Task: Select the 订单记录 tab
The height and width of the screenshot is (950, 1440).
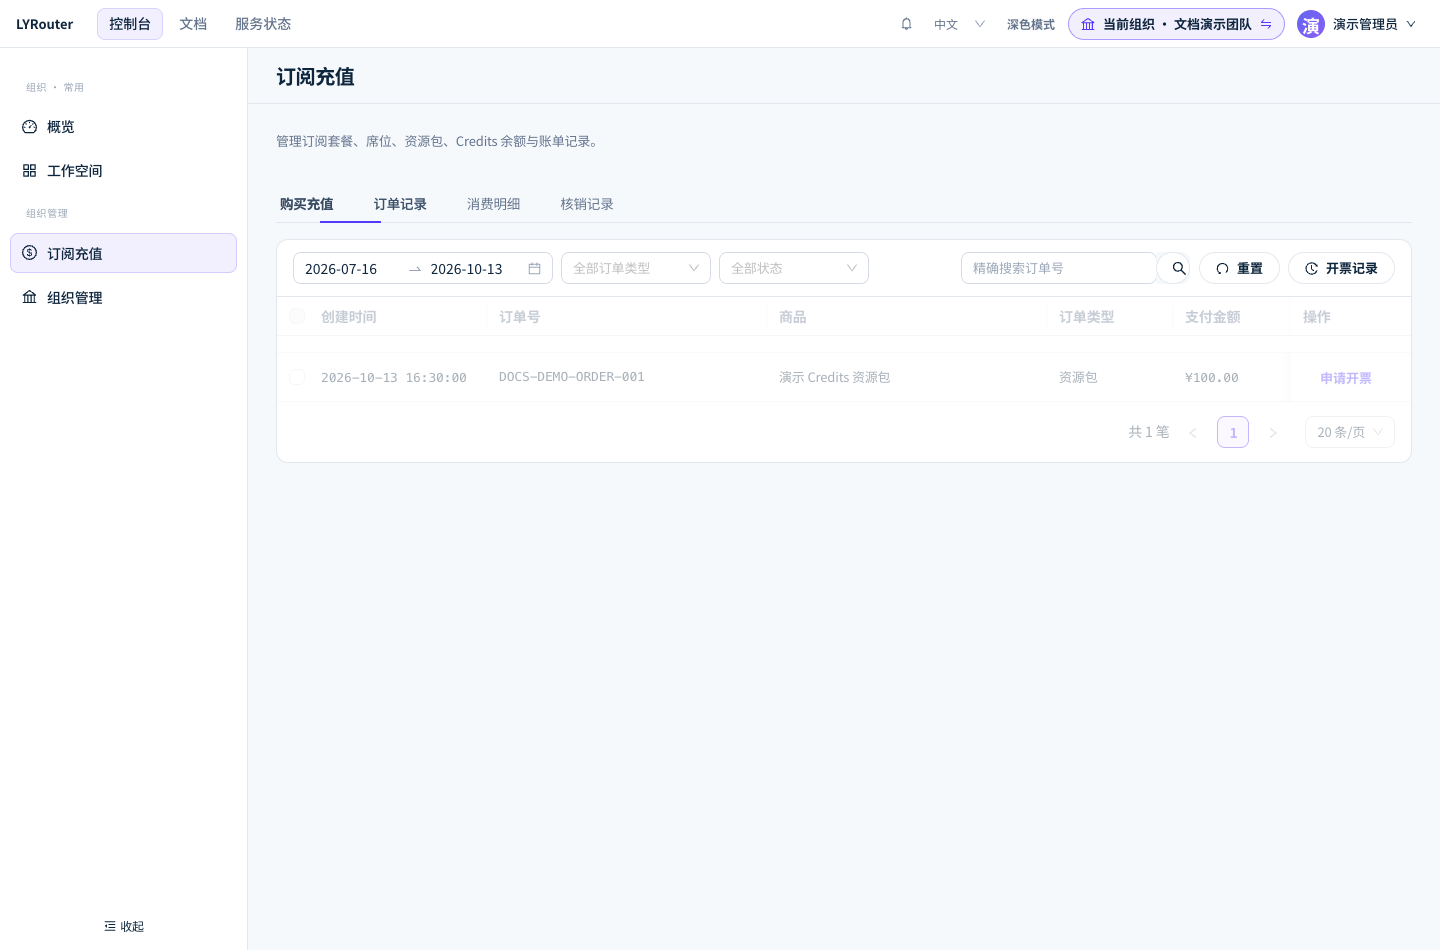Action: (x=400, y=204)
